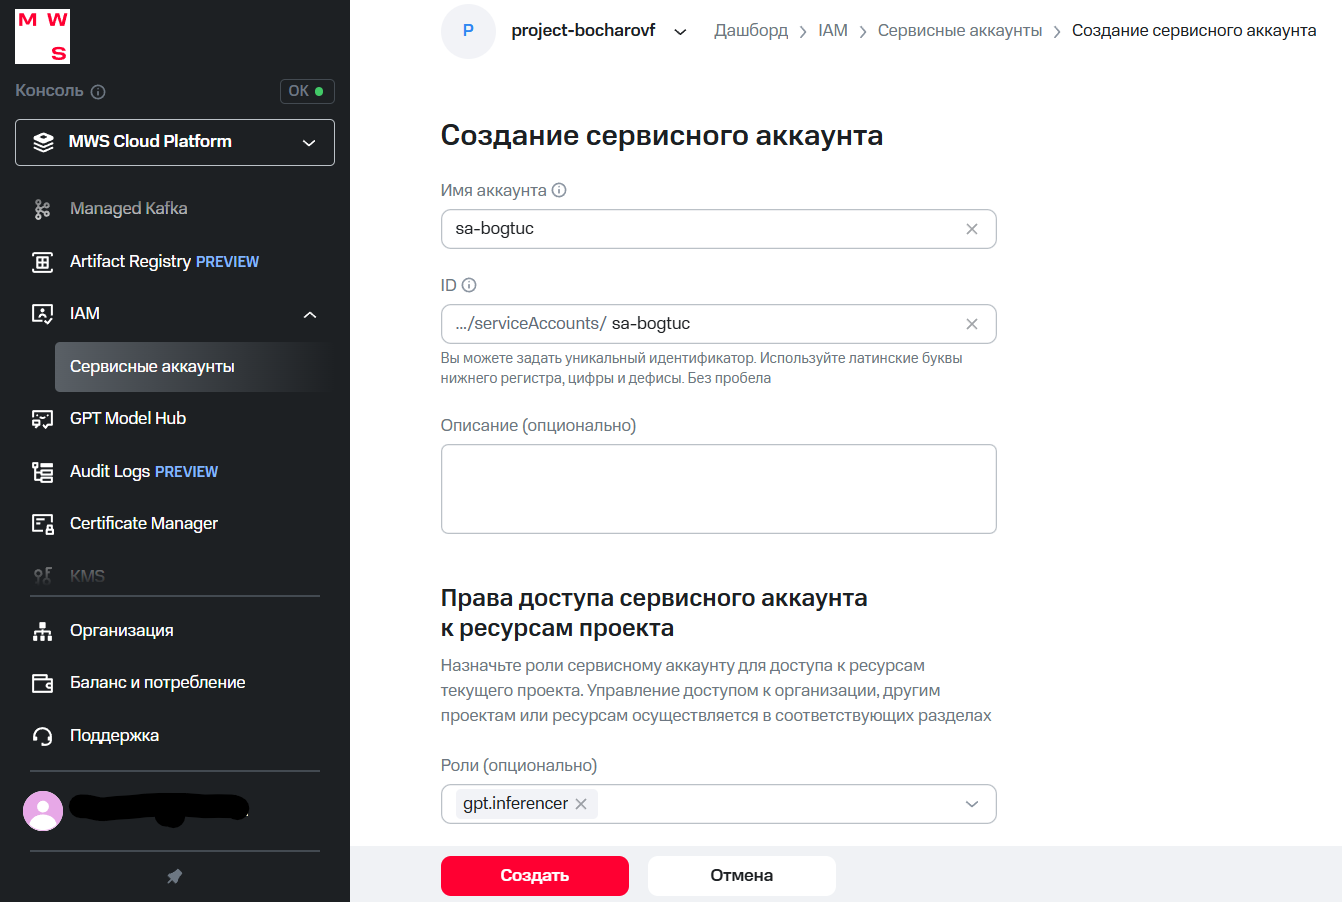Click the gpt.inferencer role tag text

(515, 803)
